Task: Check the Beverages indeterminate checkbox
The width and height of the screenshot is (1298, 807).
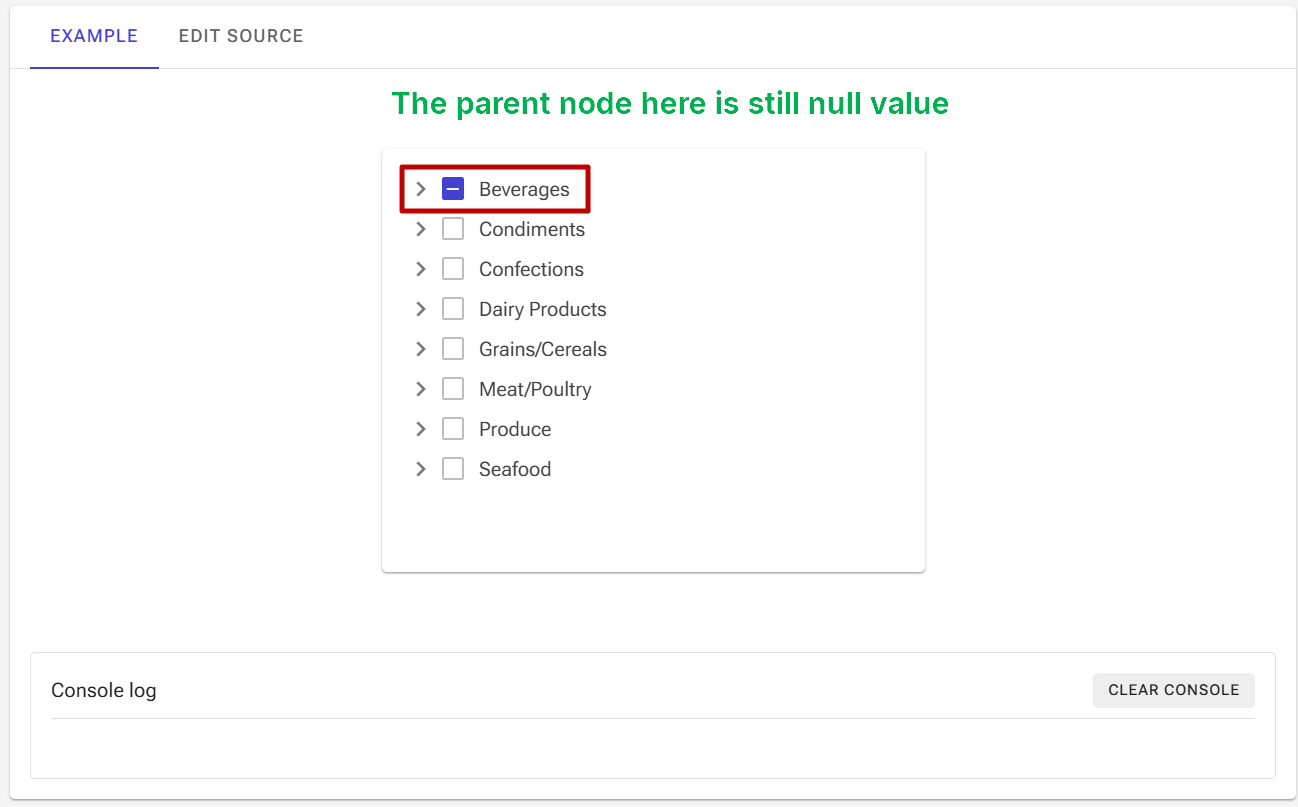Action: 453,188
